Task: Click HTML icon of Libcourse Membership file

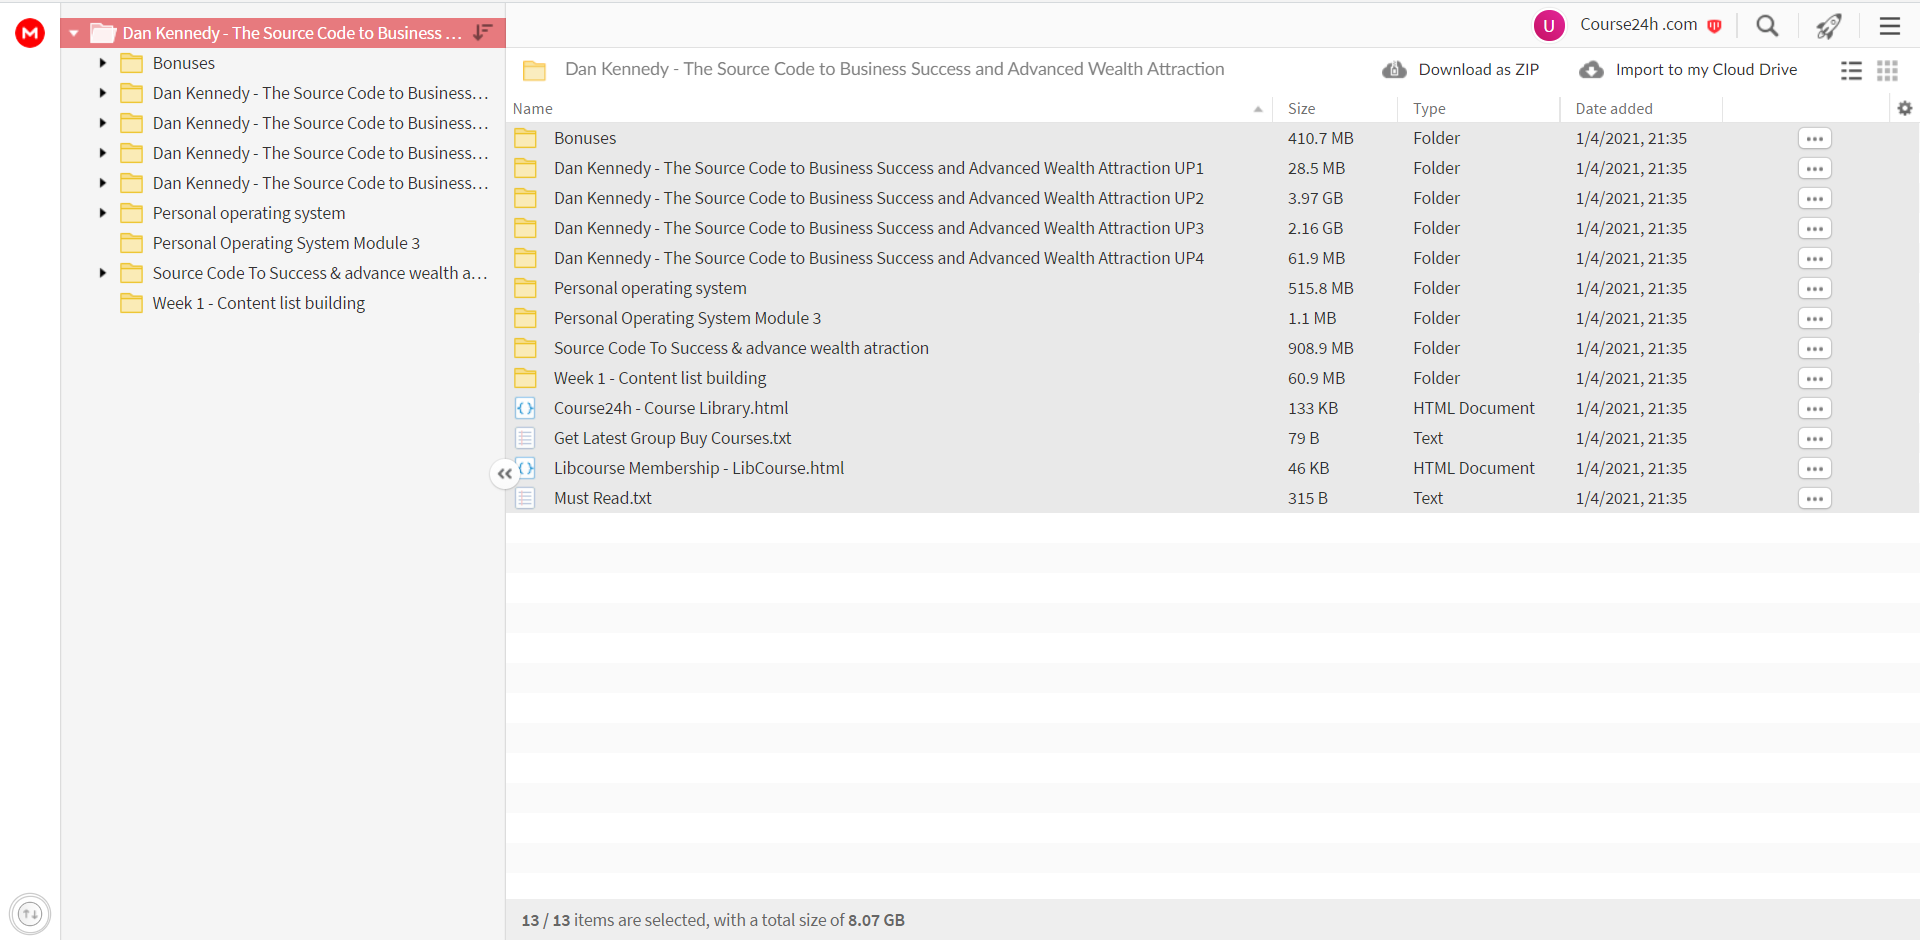Action: [525, 468]
